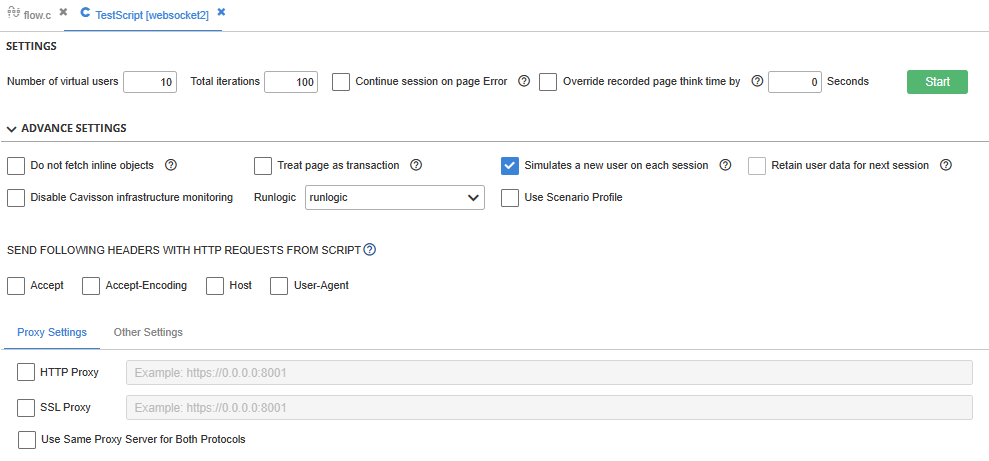Open help for Send Following Headers section
This screenshot has width=989, height=461.
click(x=370, y=250)
